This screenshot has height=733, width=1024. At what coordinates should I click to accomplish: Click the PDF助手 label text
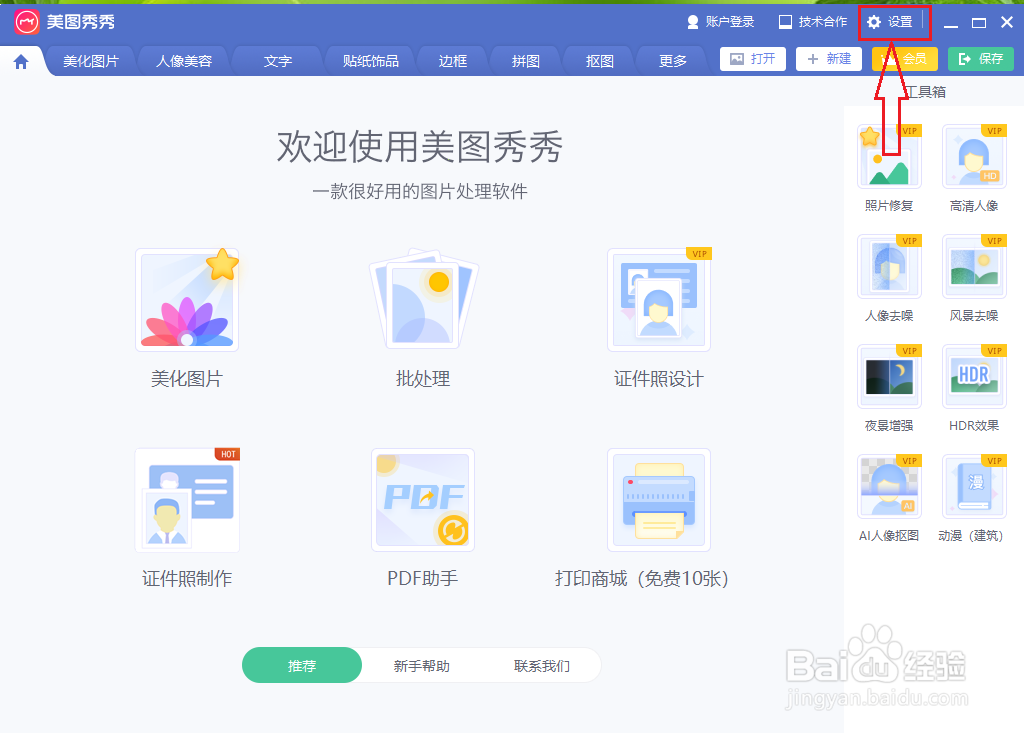click(423, 579)
